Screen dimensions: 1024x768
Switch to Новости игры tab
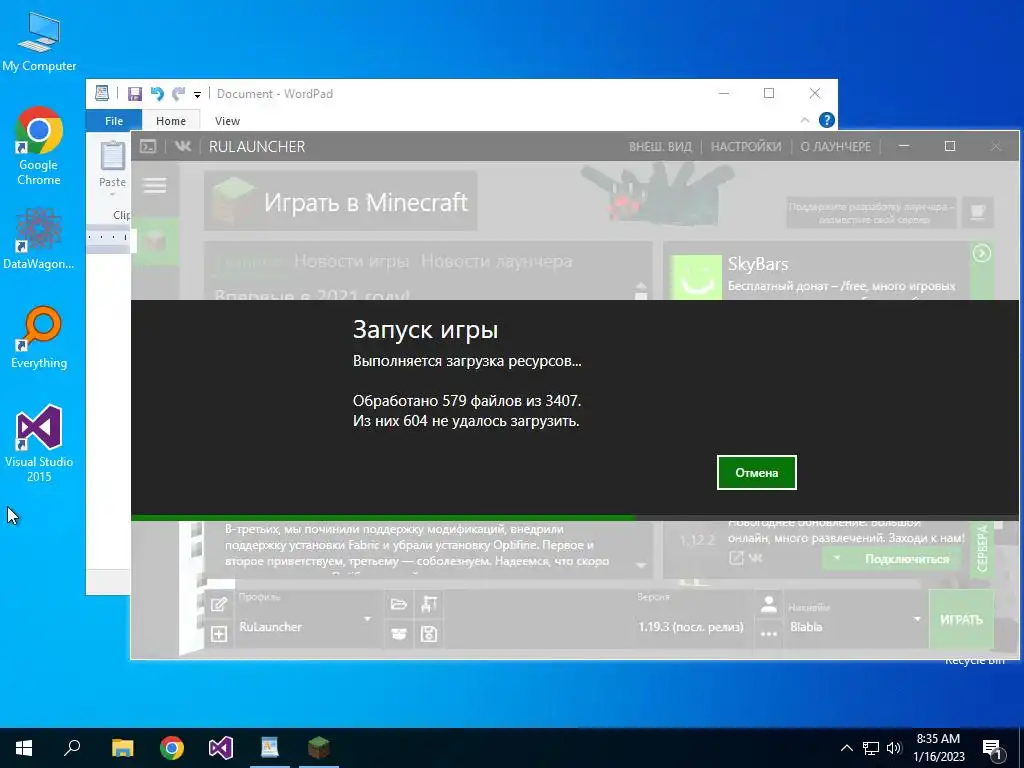coord(351,261)
